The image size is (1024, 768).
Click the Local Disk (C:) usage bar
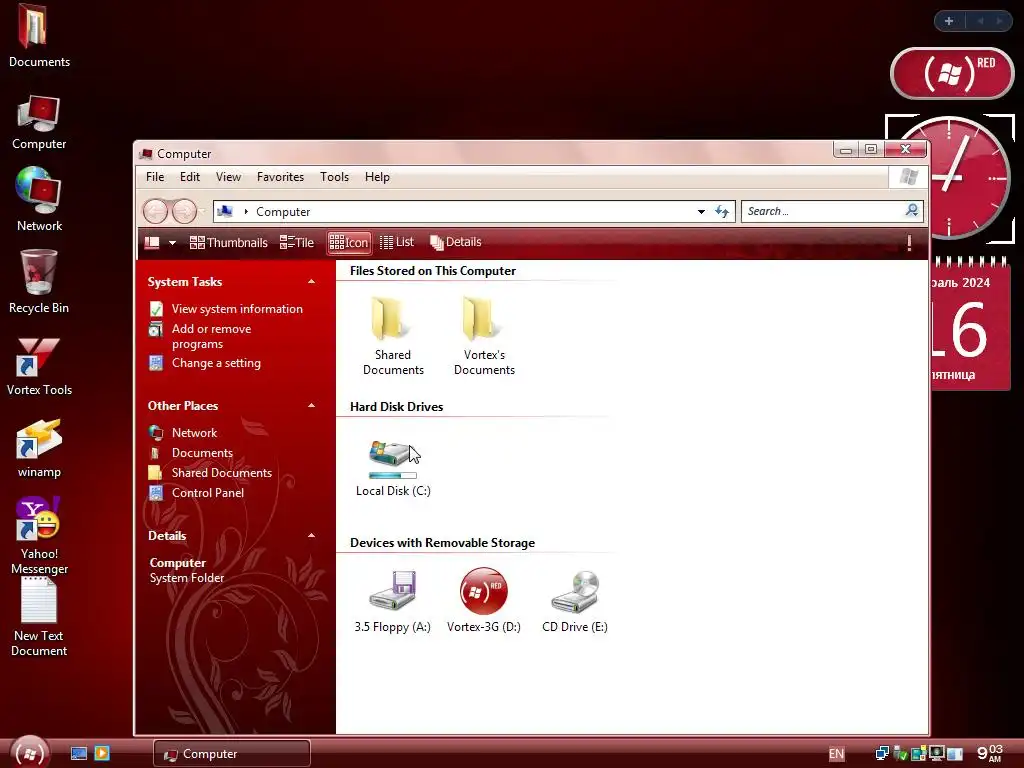(392, 475)
